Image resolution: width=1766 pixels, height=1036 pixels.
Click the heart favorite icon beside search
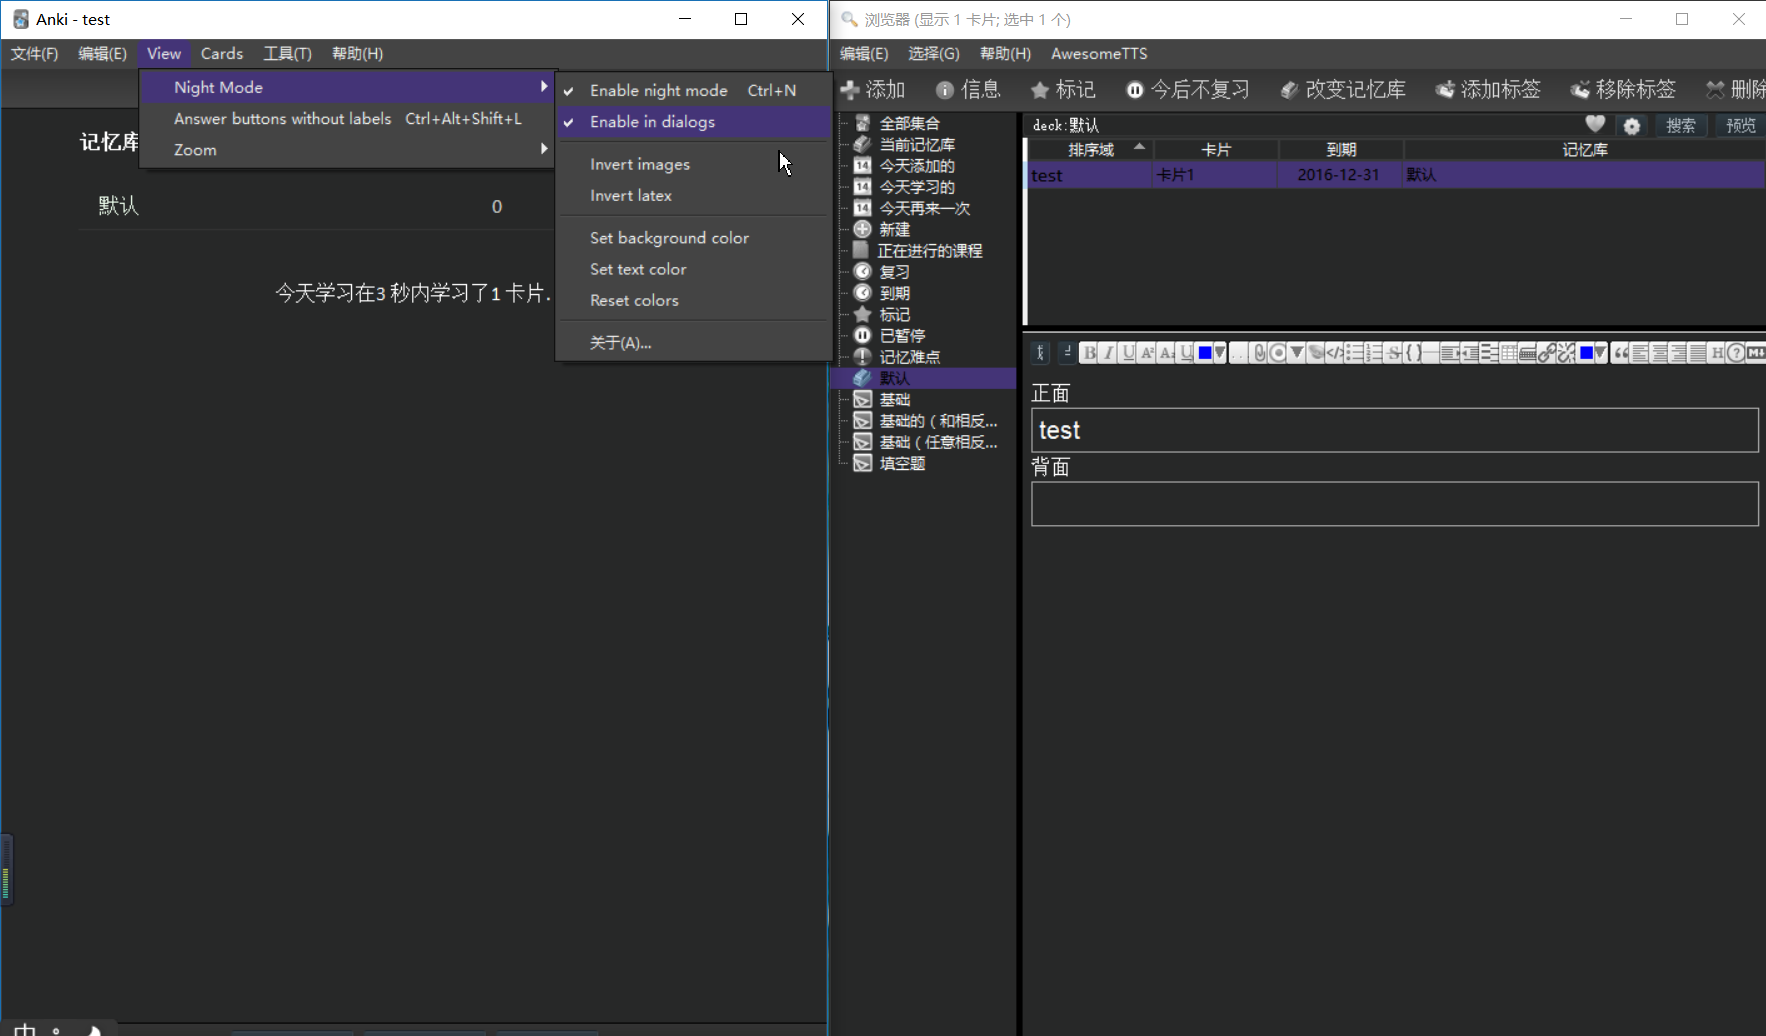[1595, 124]
